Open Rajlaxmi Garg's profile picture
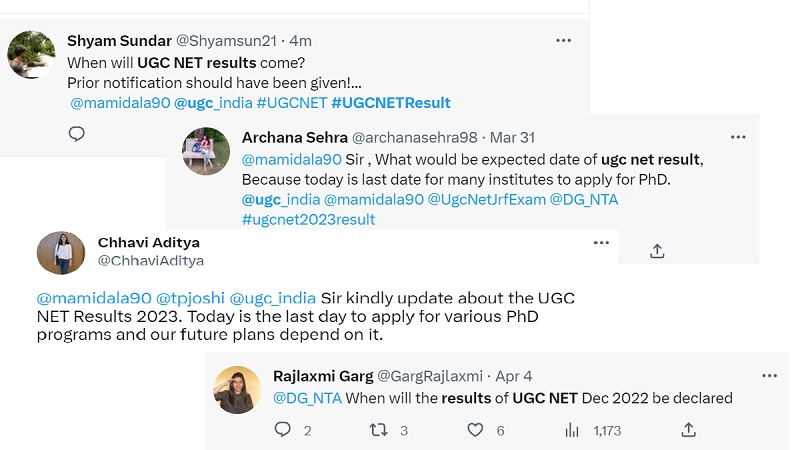The image size is (800, 450). click(x=237, y=389)
